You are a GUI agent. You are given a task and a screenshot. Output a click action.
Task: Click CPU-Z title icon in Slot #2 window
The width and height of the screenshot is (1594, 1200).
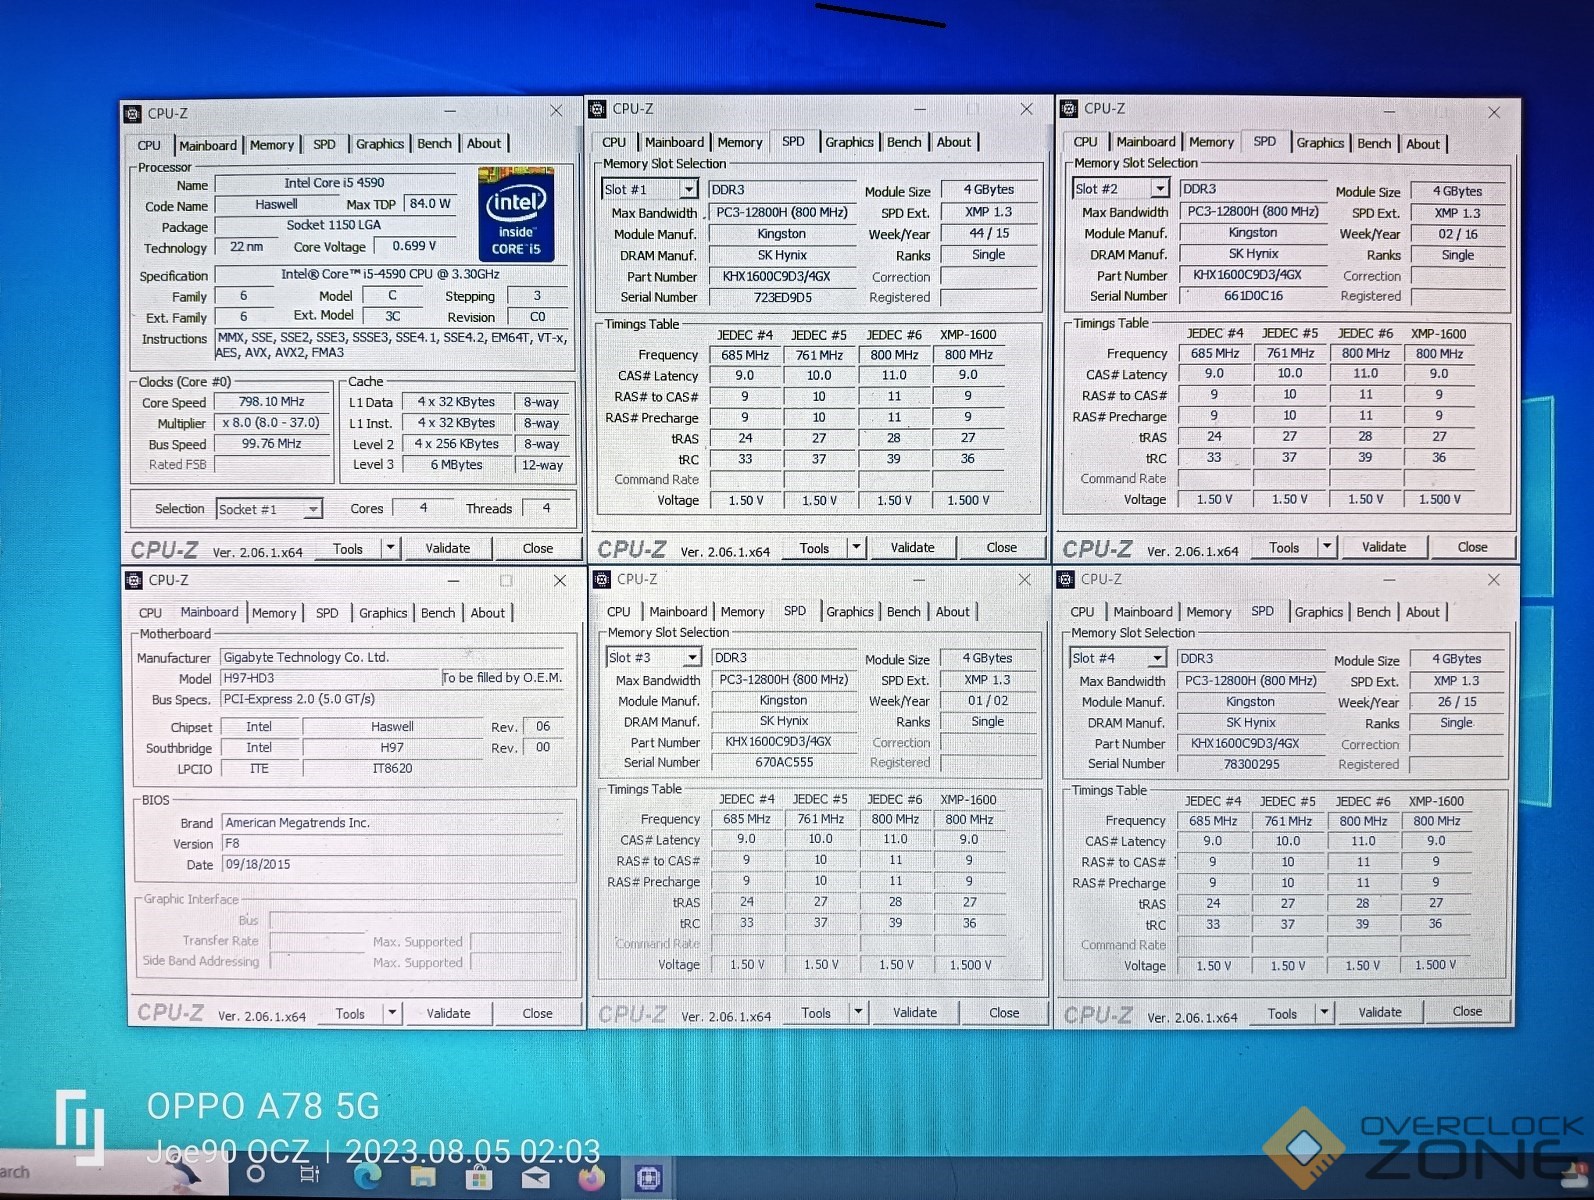pos(1069,109)
